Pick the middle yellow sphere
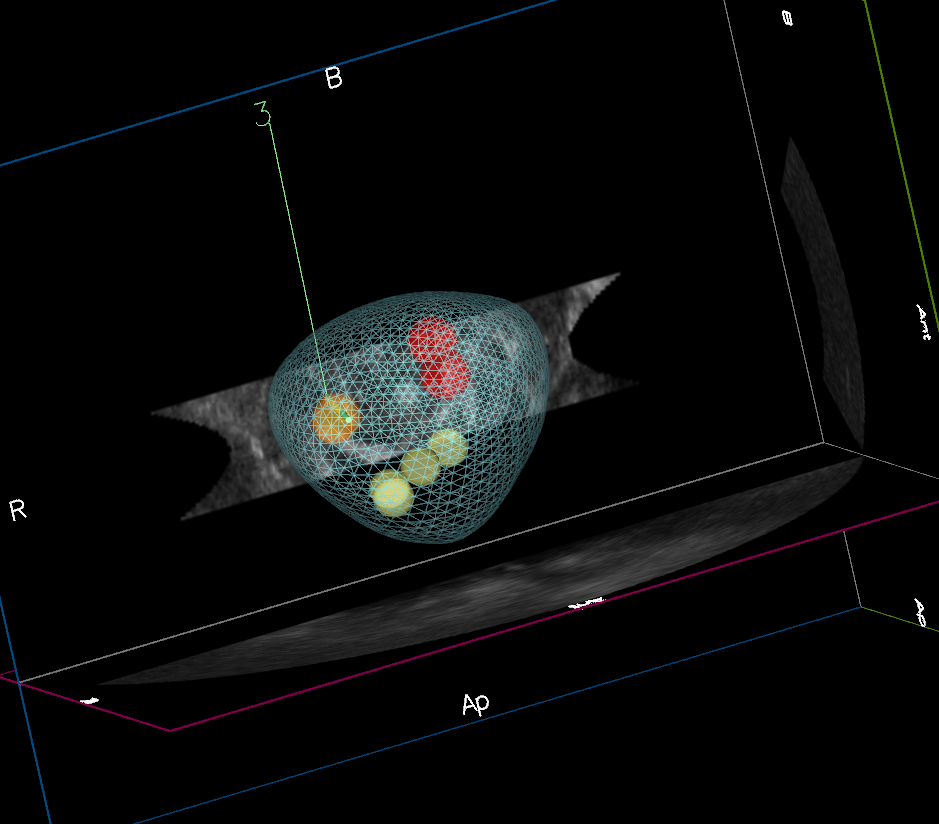 pos(421,466)
